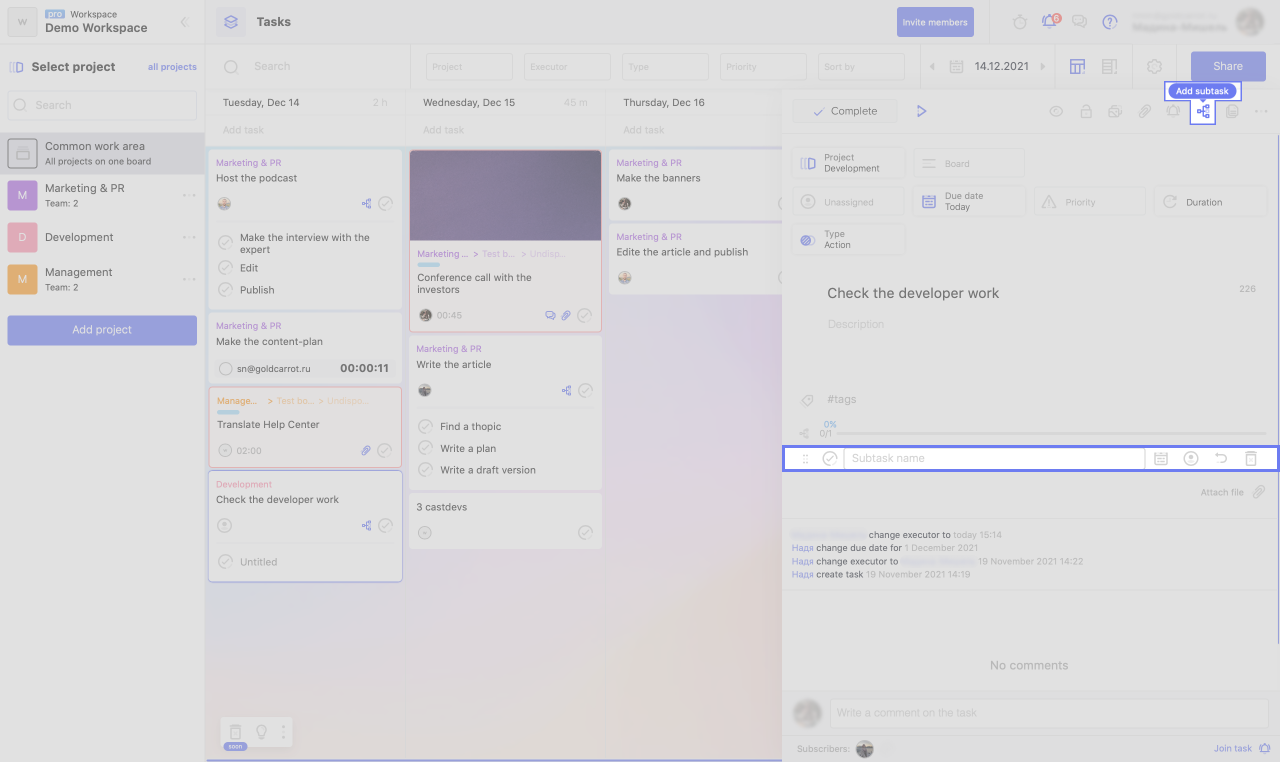Start the task timer play button

click(921, 111)
